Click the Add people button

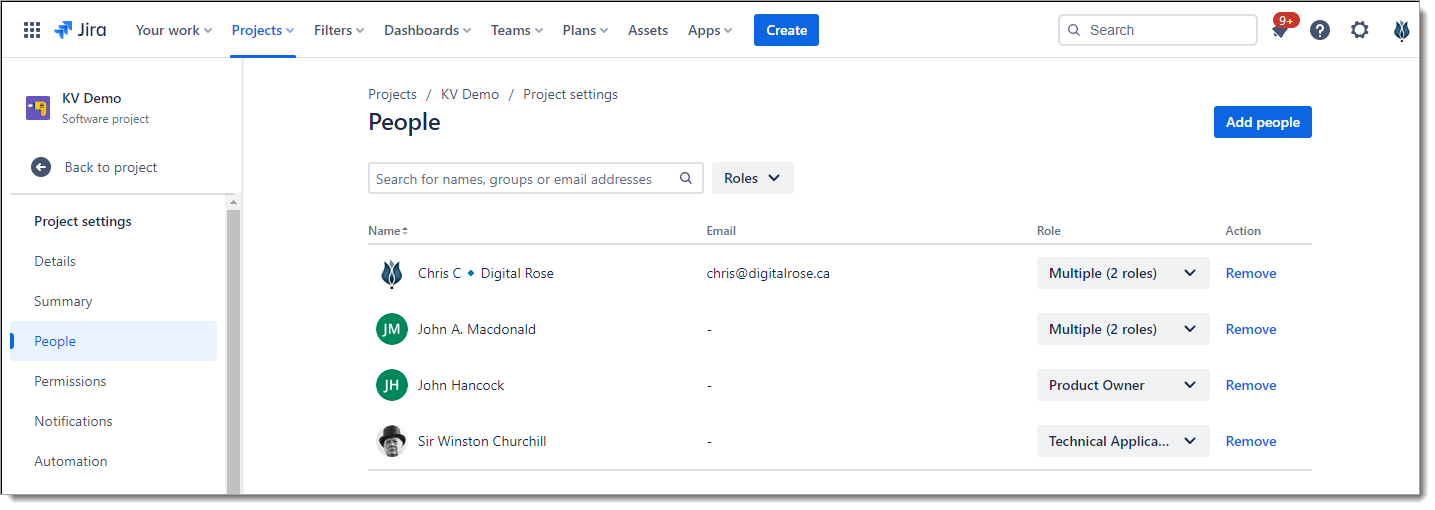(1262, 122)
